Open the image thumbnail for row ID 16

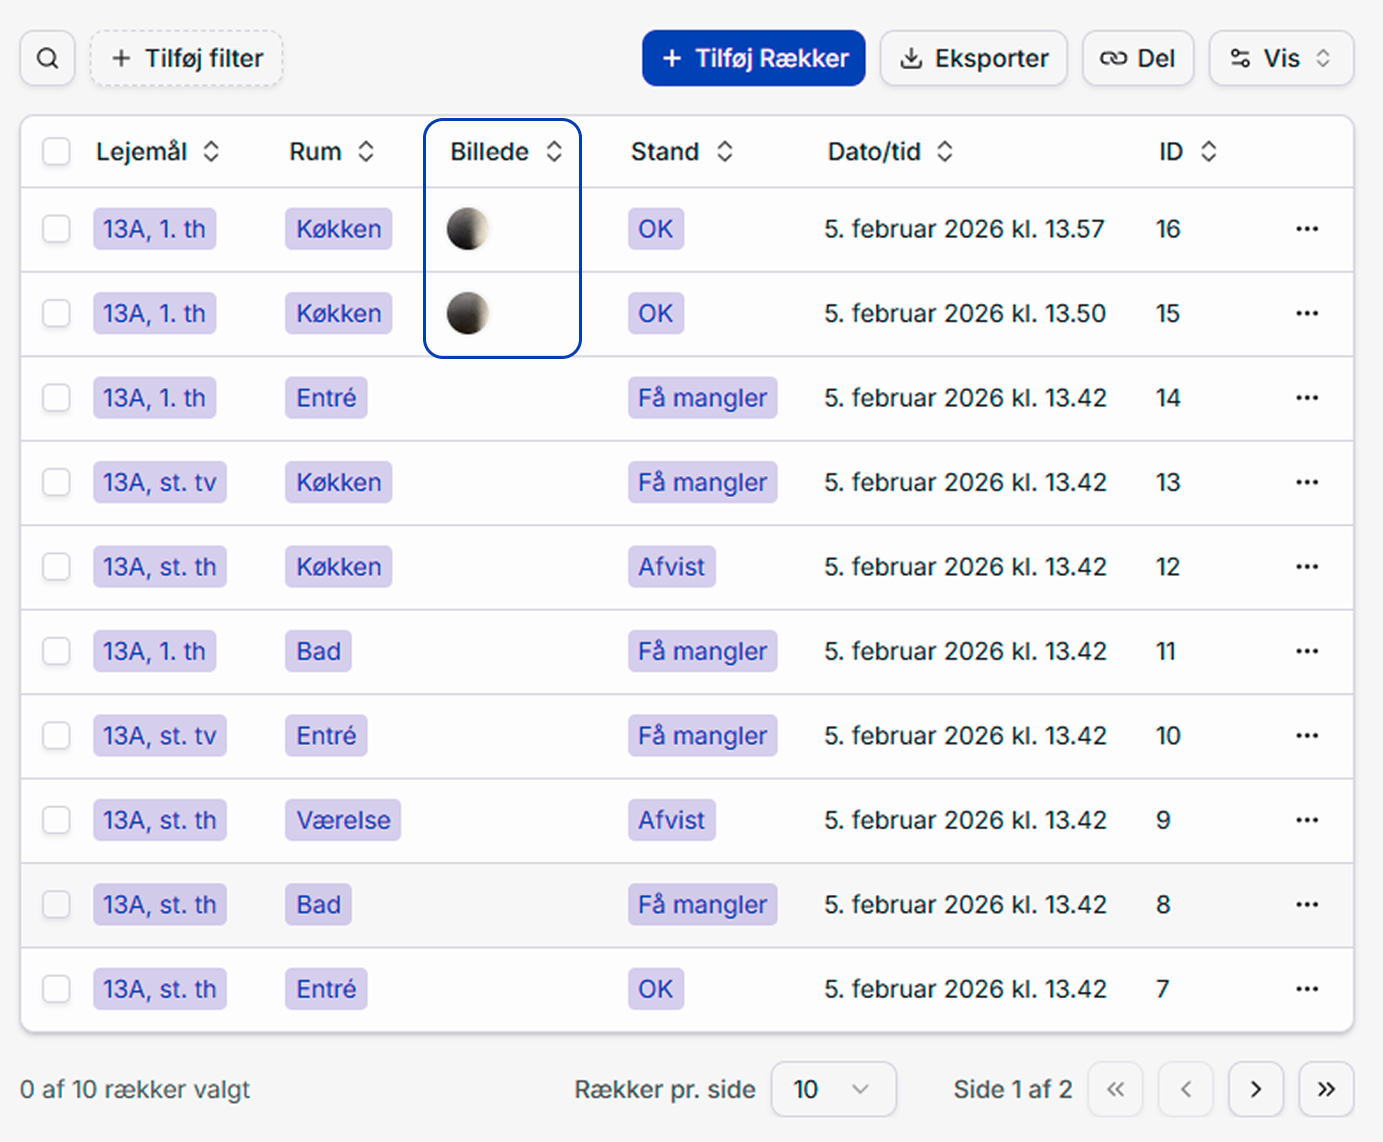coord(468,229)
